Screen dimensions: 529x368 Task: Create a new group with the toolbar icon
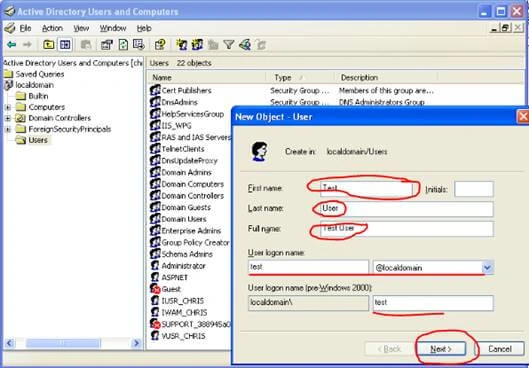tap(197, 45)
